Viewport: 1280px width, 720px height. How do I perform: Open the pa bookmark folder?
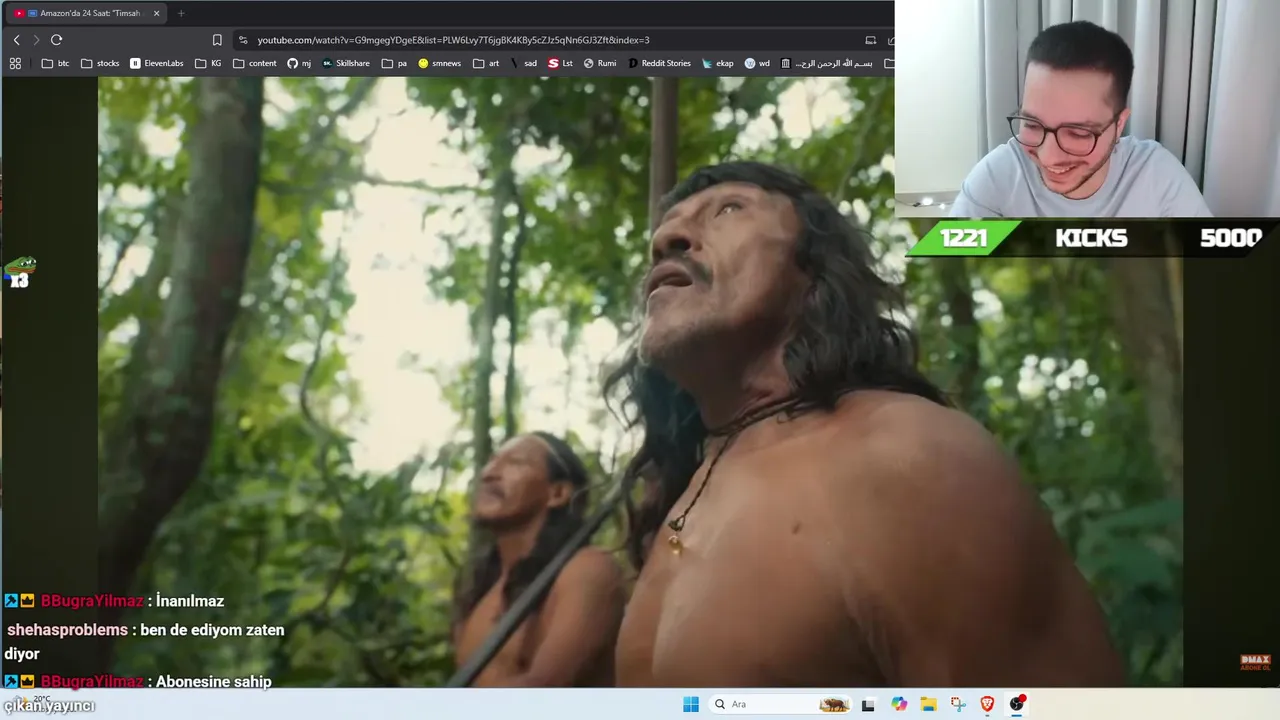click(394, 63)
